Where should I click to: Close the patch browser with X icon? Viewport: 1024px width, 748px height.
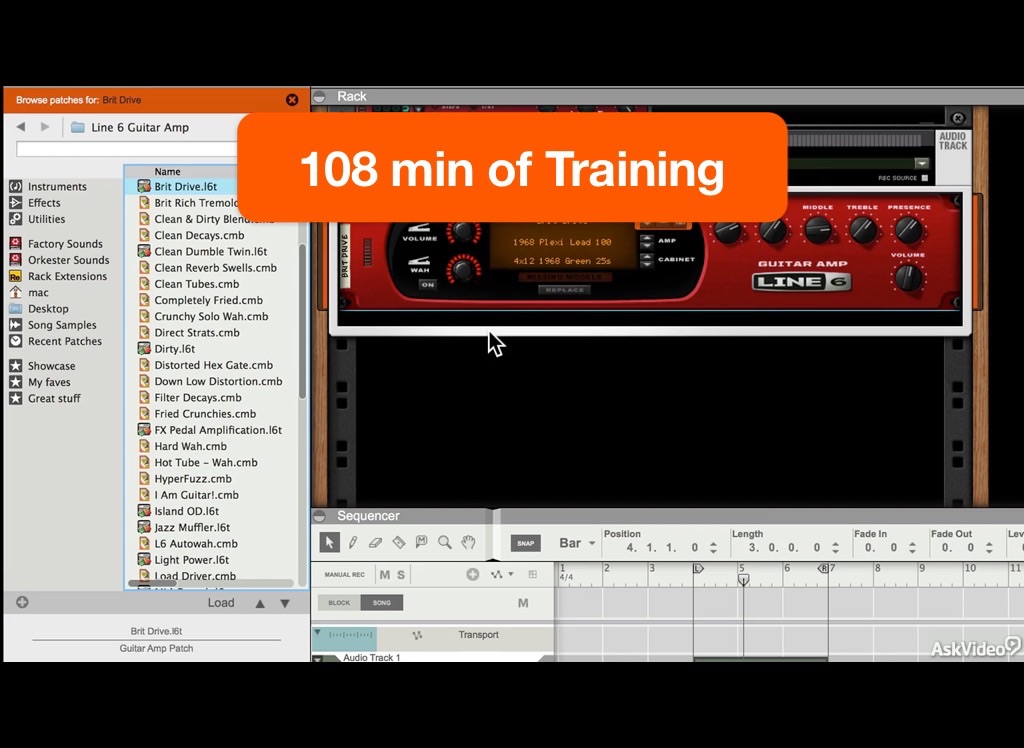[292, 100]
